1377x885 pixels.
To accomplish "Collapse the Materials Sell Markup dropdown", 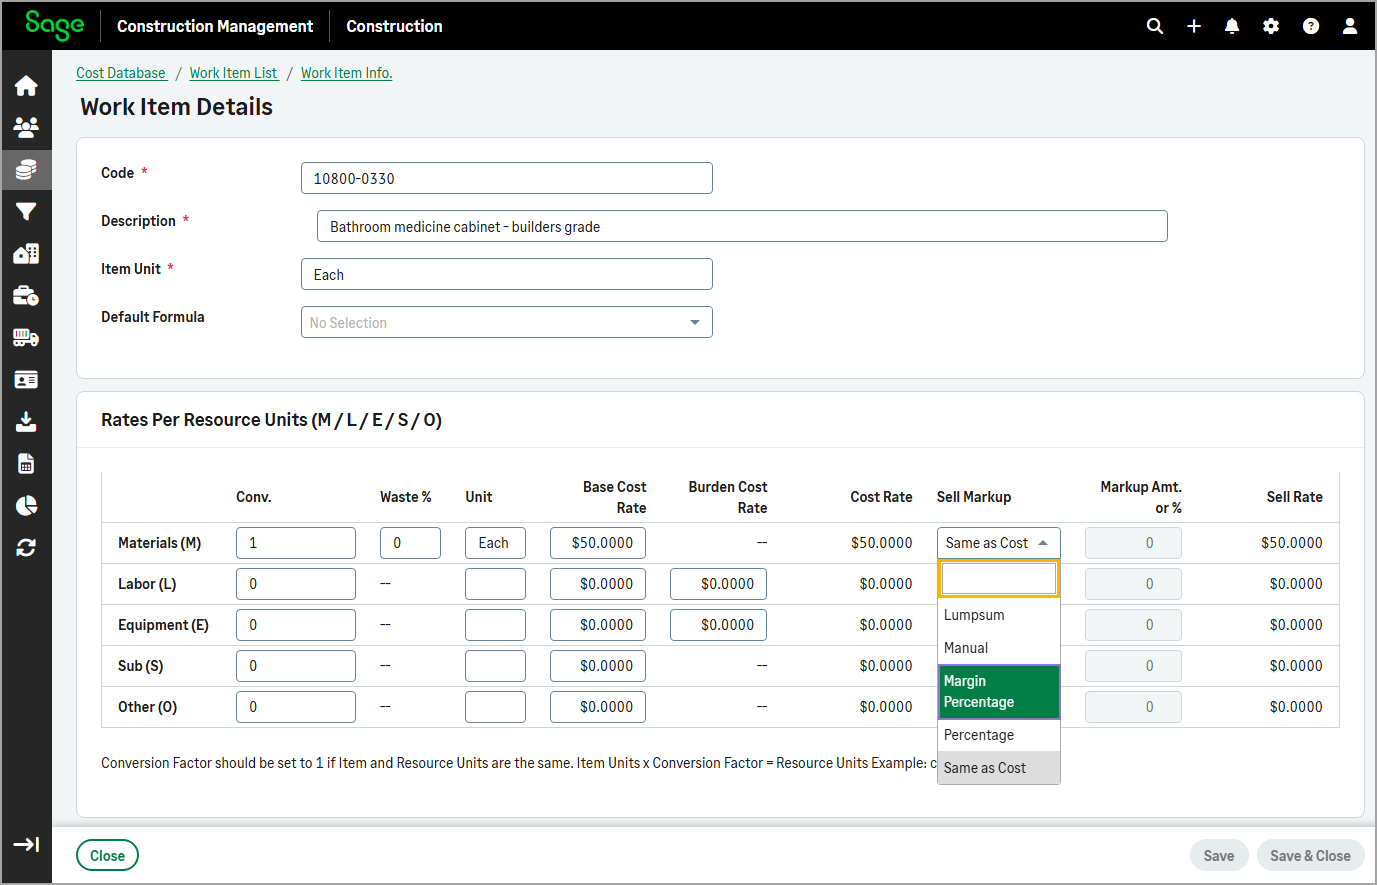I will tap(998, 543).
